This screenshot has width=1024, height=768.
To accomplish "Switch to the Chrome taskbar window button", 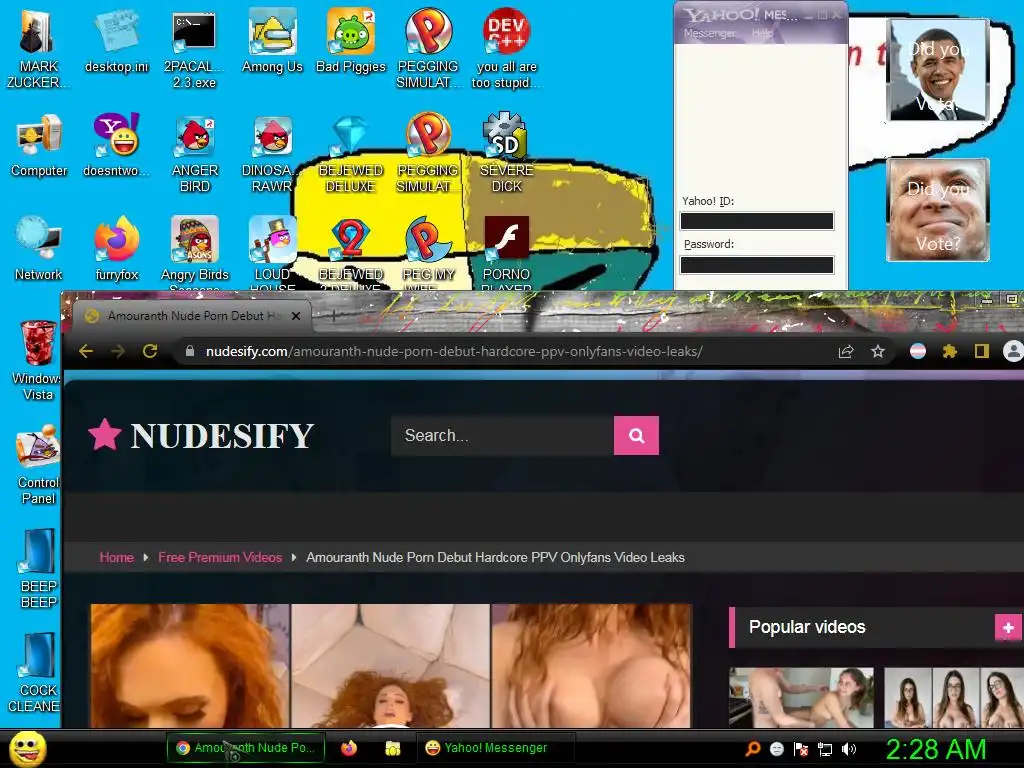I will (246, 748).
